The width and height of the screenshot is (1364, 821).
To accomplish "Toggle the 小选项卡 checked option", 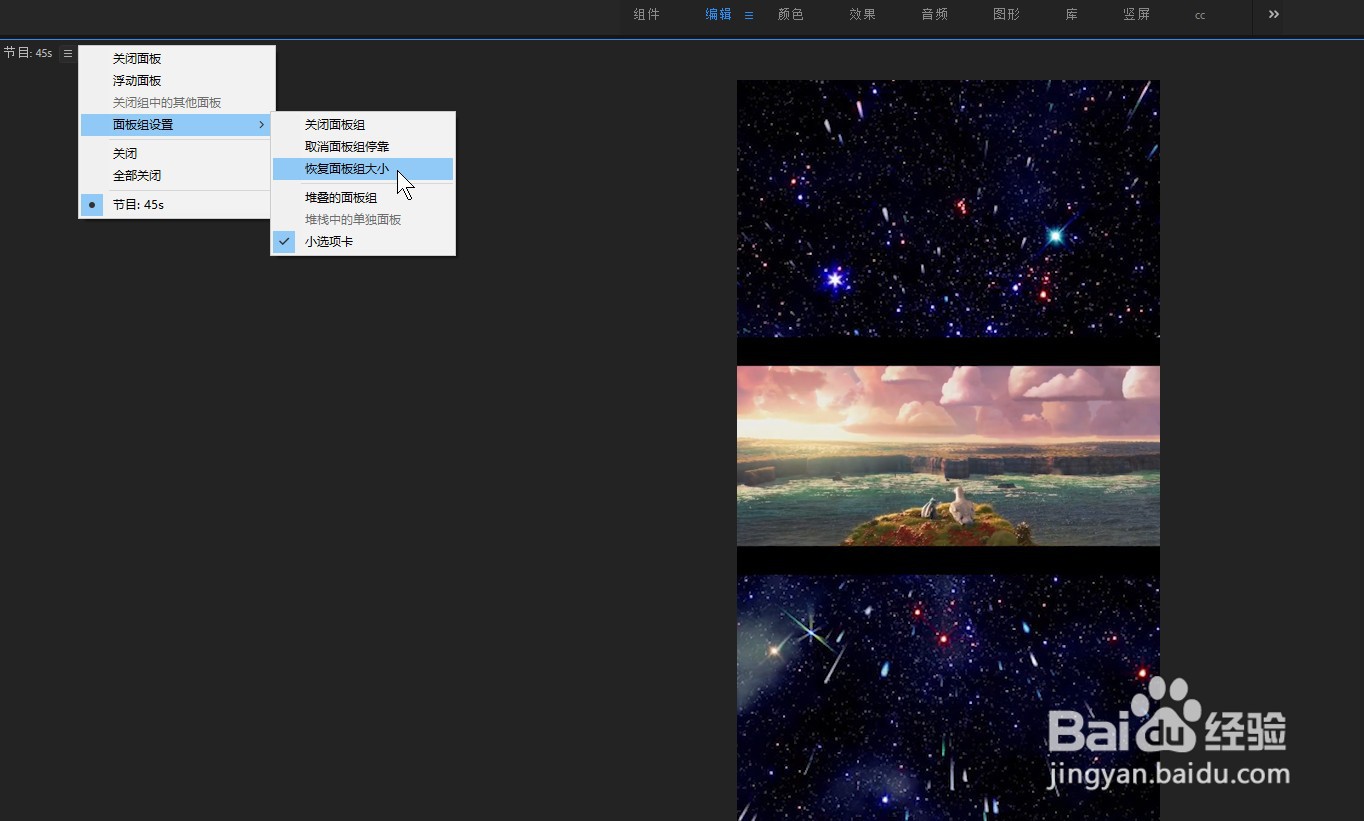I will [363, 242].
